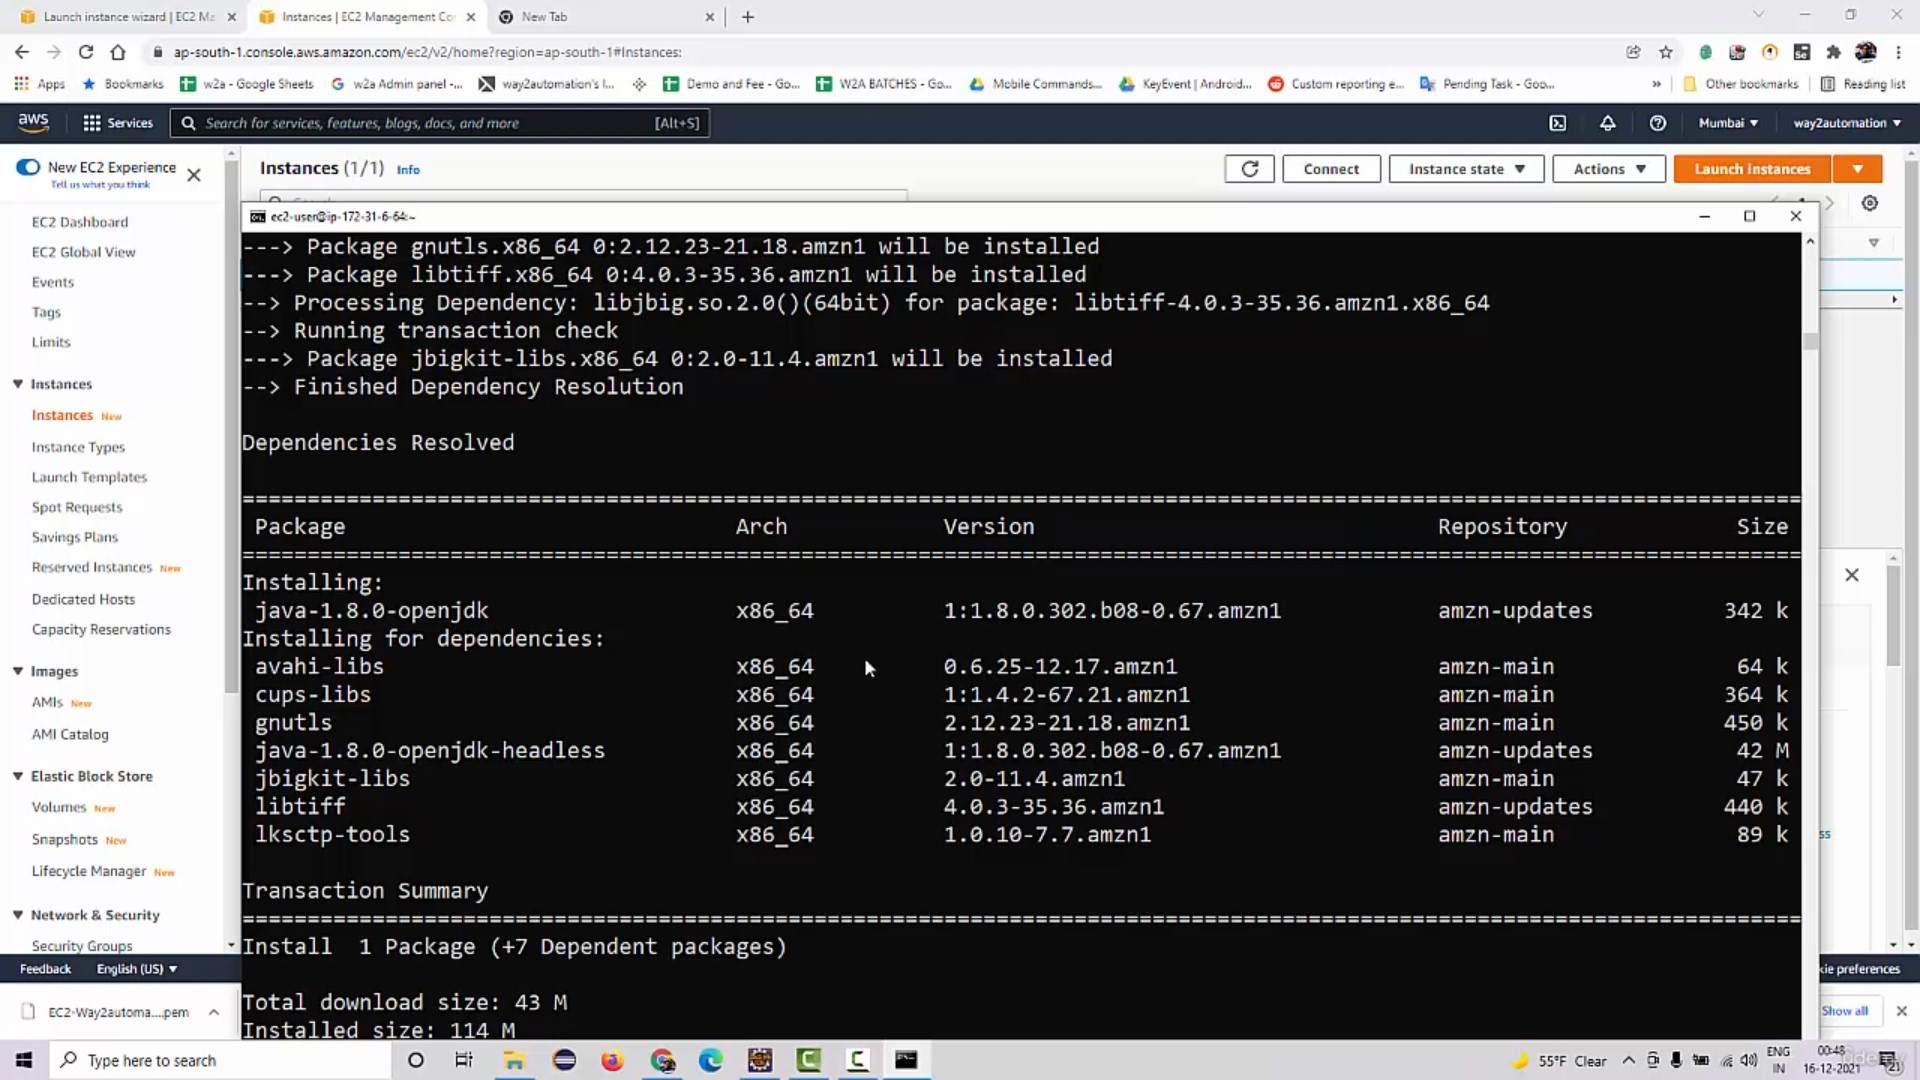
Task: Go to browser home page
Action: (x=118, y=52)
